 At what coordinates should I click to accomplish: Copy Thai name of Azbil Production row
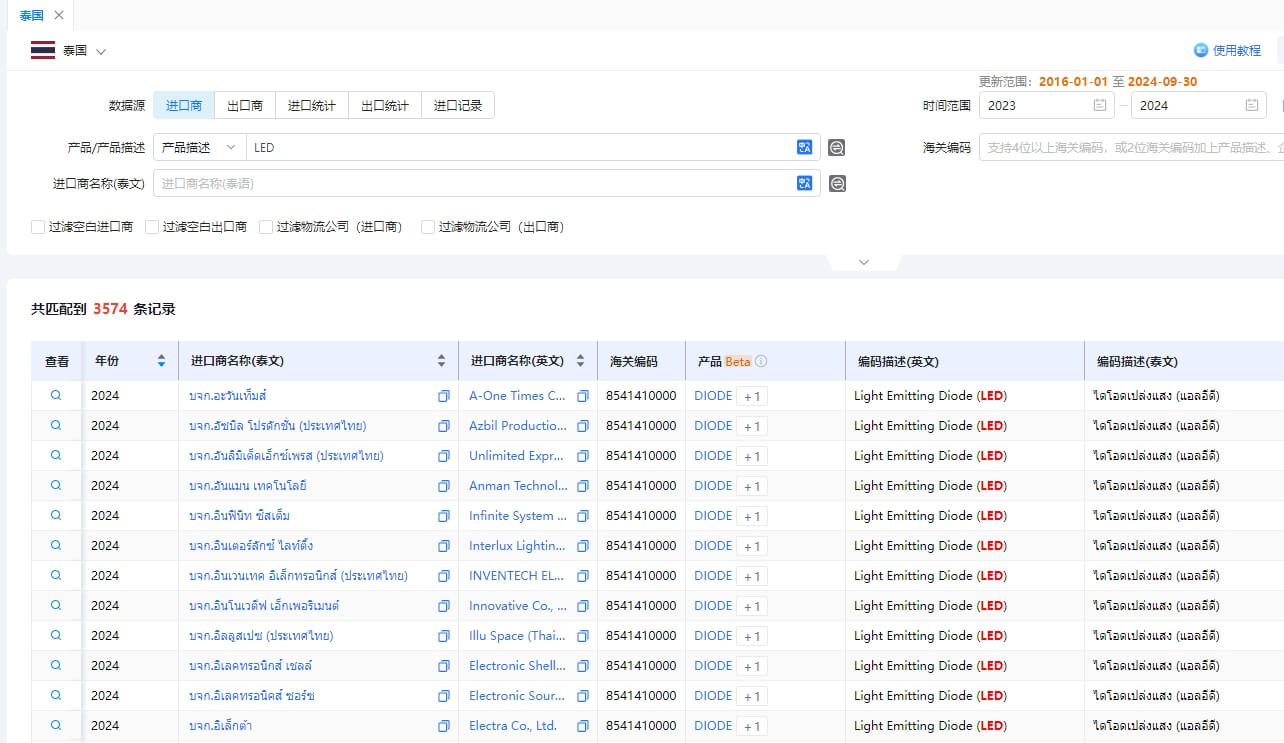point(444,426)
